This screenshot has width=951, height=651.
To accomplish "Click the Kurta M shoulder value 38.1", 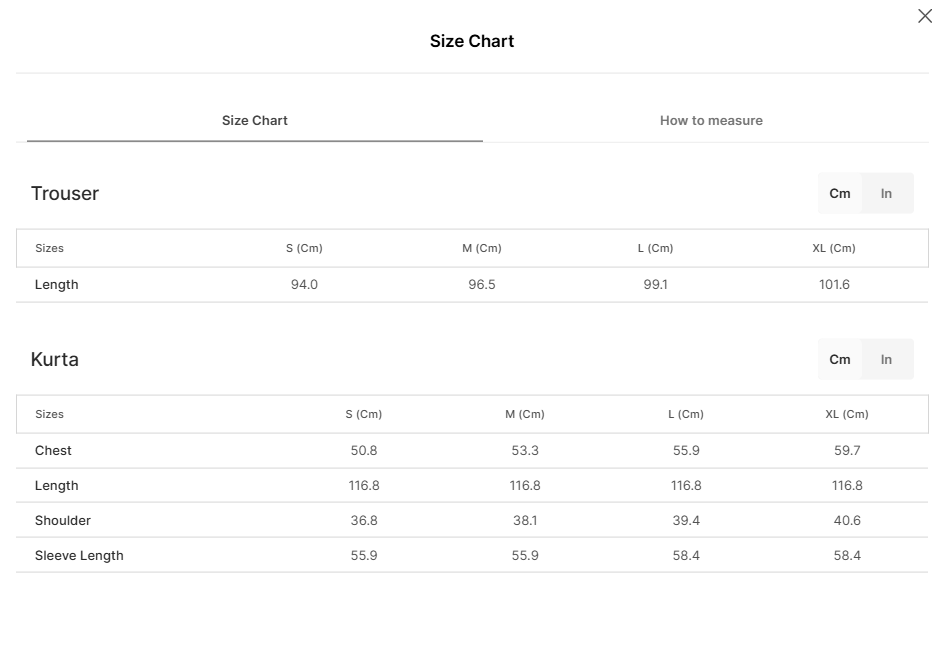I will pyautogui.click(x=525, y=520).
